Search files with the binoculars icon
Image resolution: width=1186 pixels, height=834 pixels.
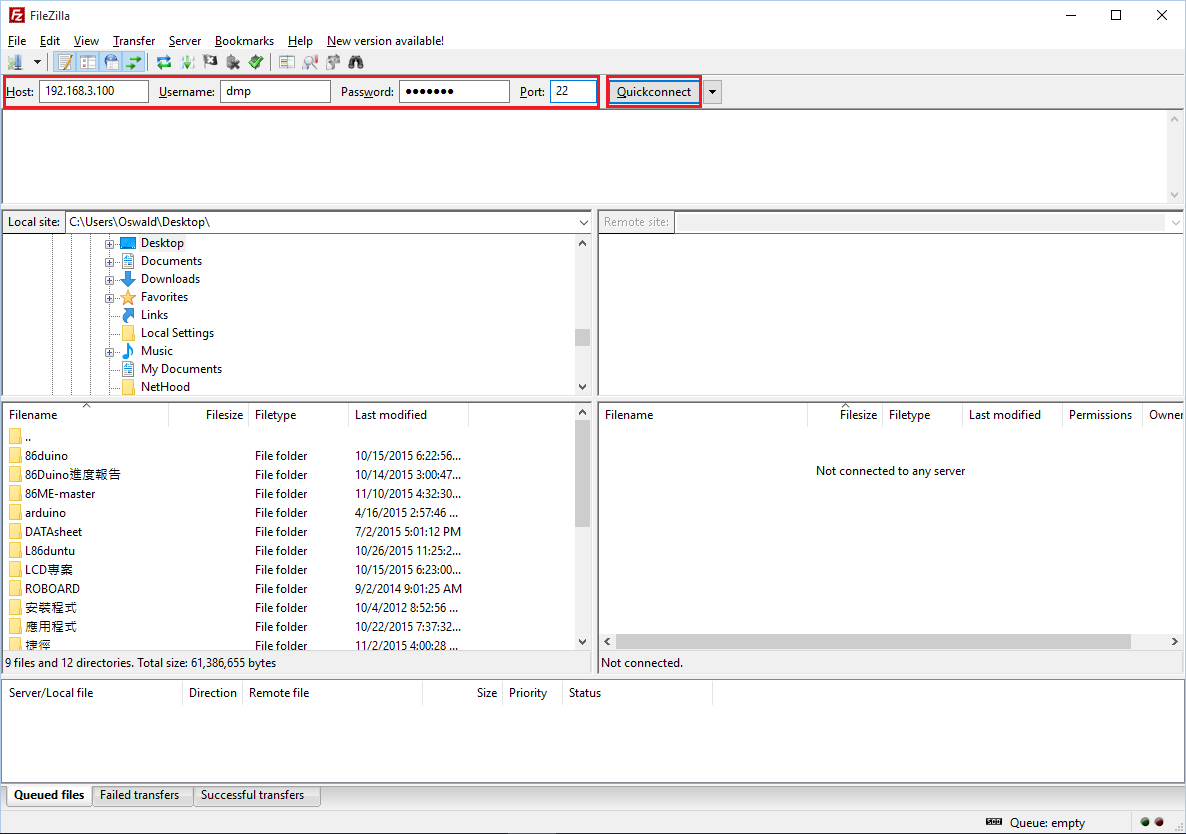[355, 62]
